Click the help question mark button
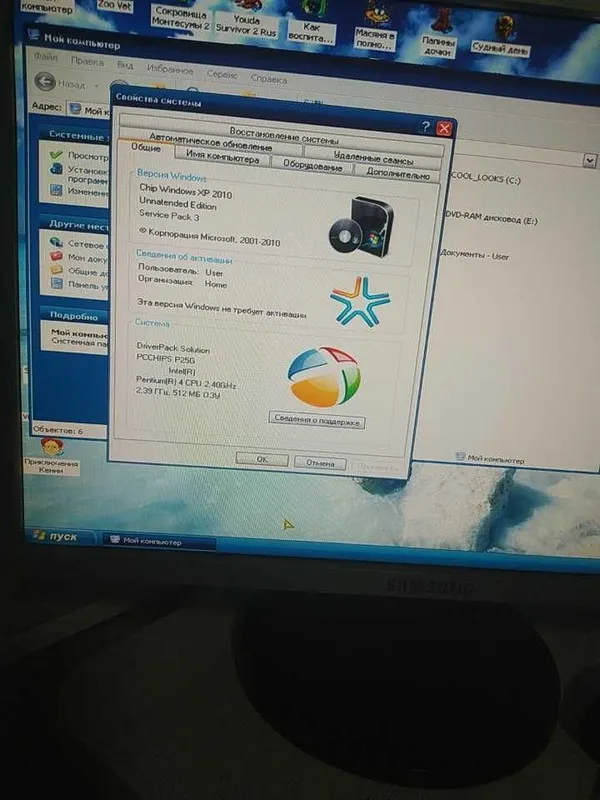 [426, 127]
